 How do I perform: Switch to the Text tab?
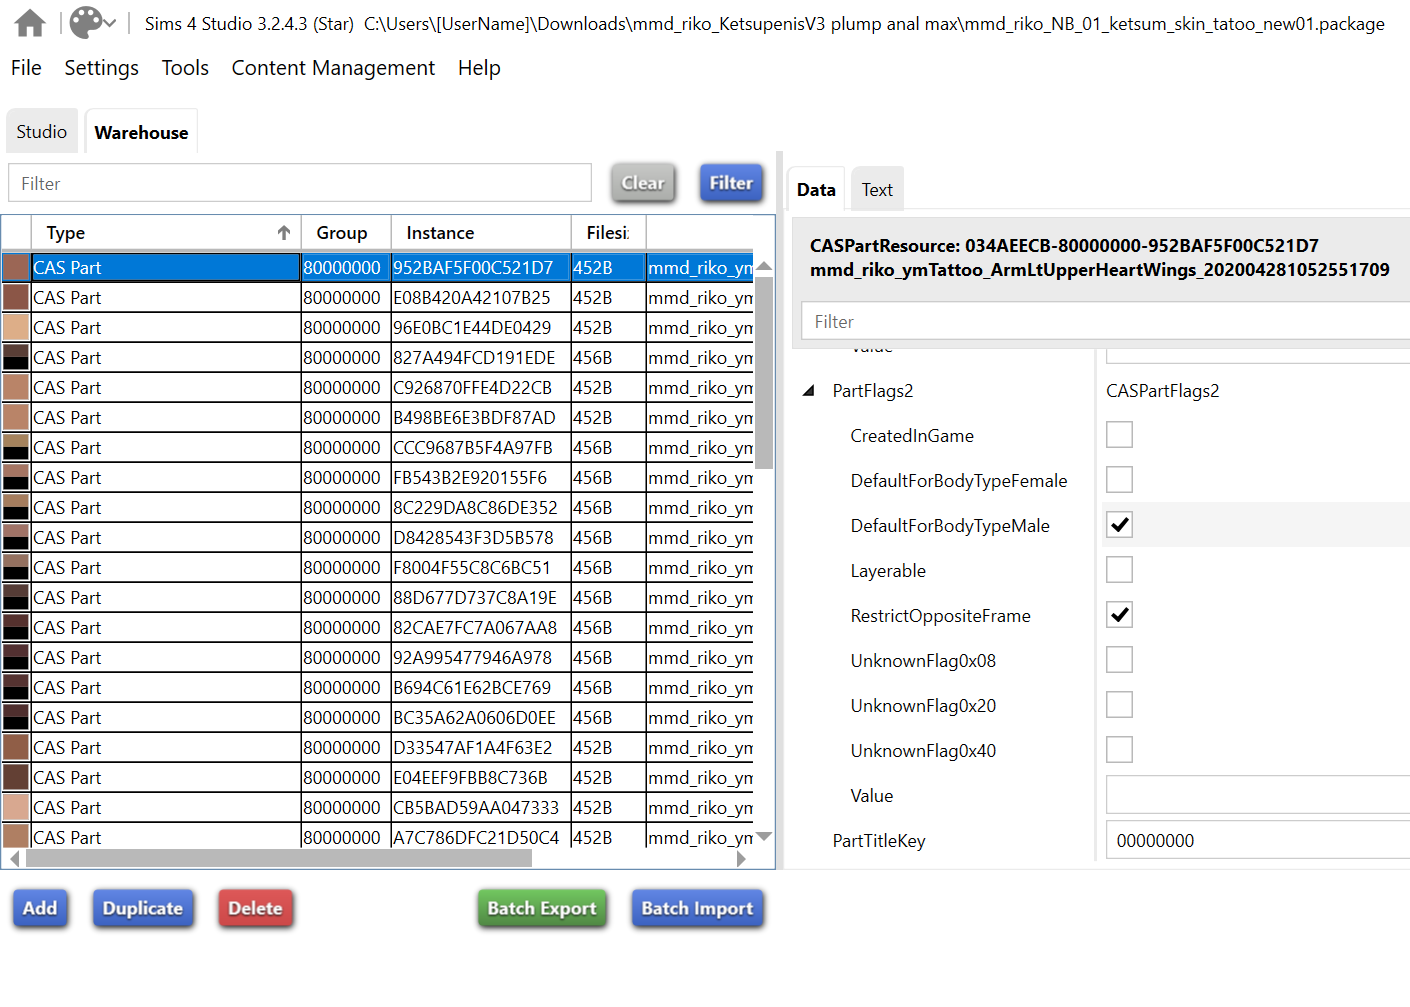tap(877, 189)
